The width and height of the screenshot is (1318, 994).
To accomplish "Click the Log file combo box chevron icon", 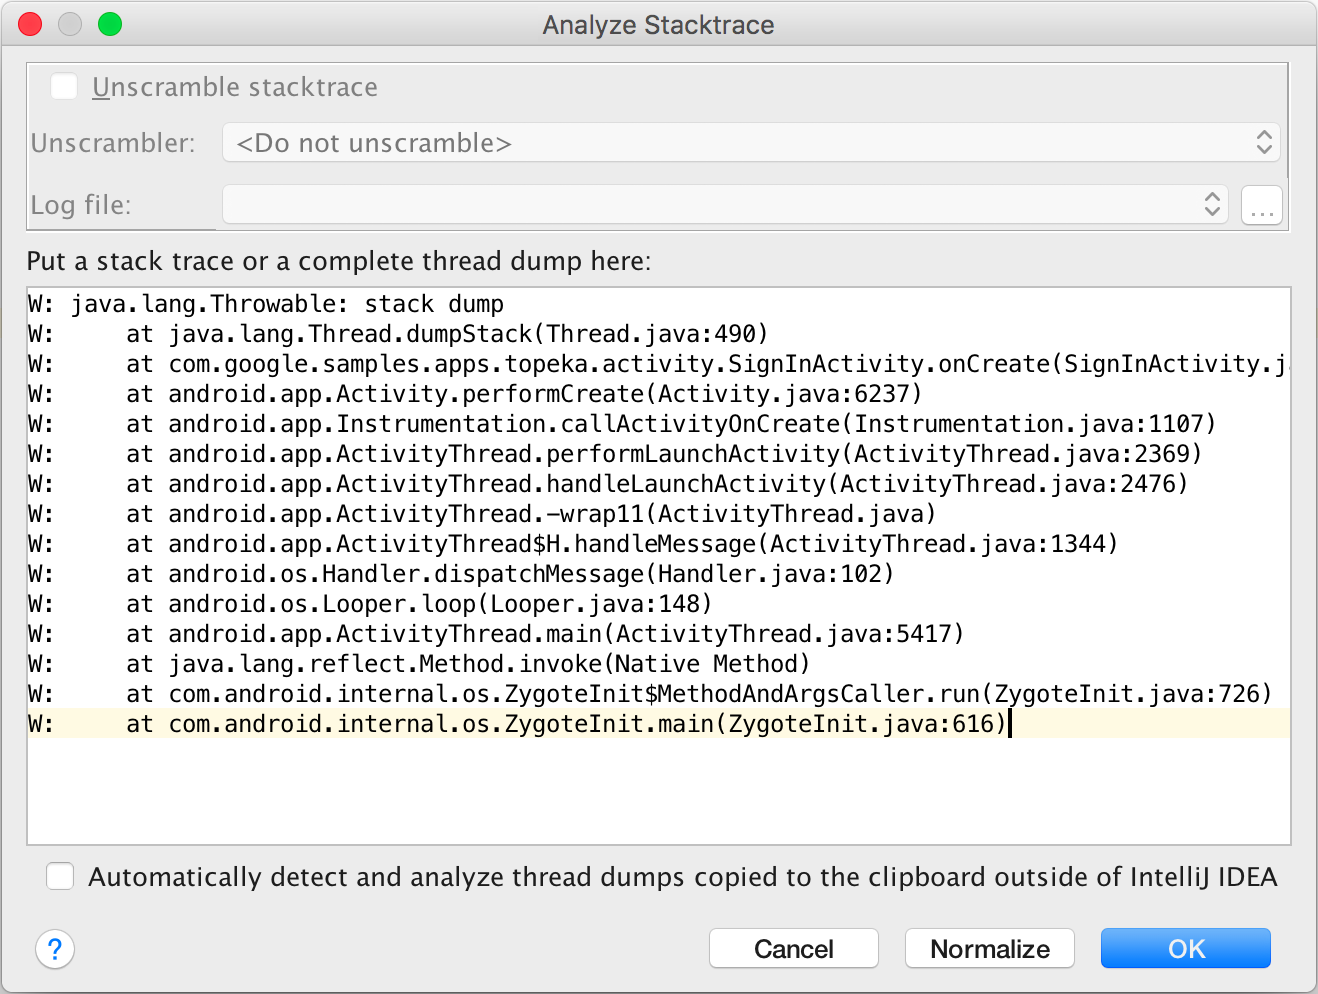I will pos(1213,204).
